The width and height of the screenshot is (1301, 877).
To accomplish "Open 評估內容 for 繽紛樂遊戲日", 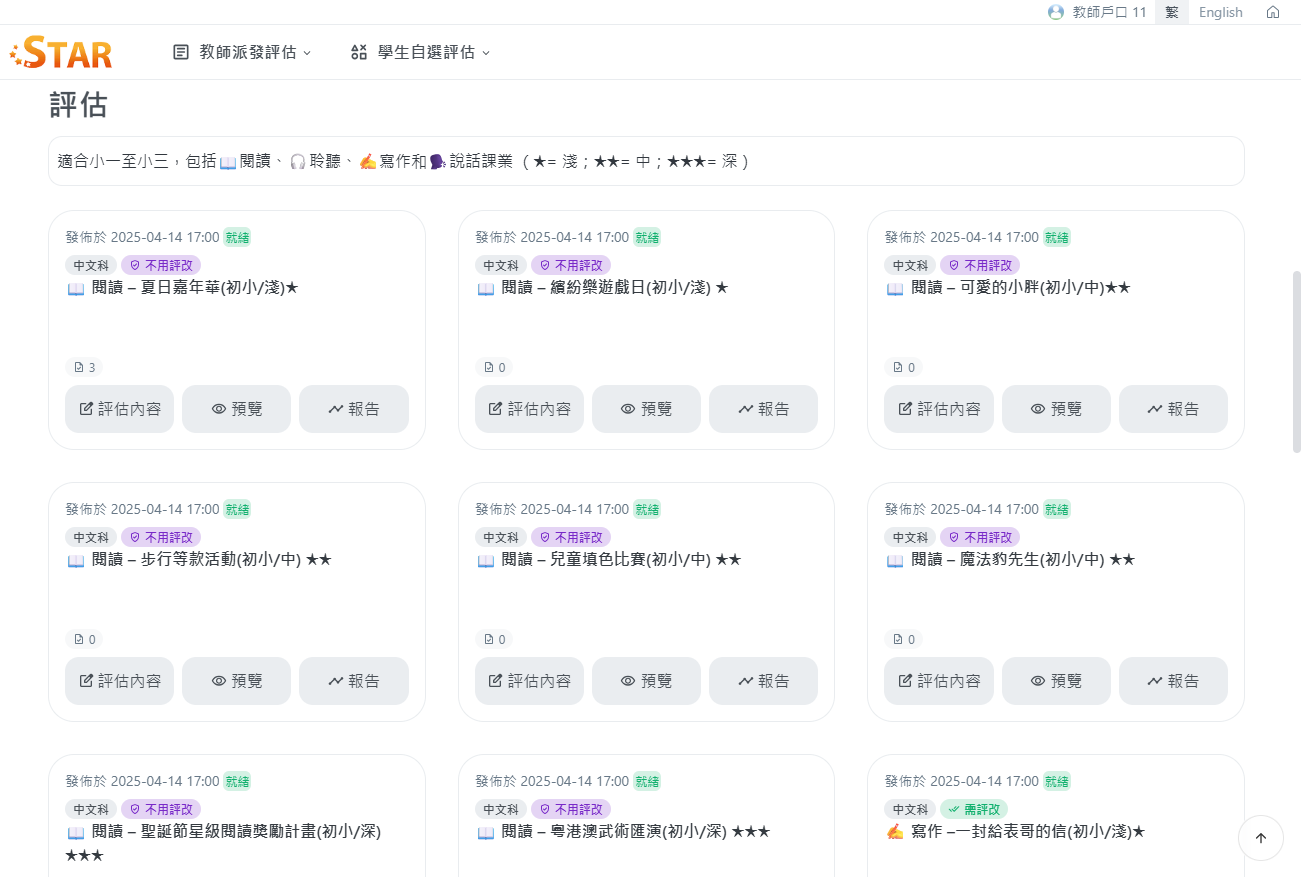I will [529, 409].
